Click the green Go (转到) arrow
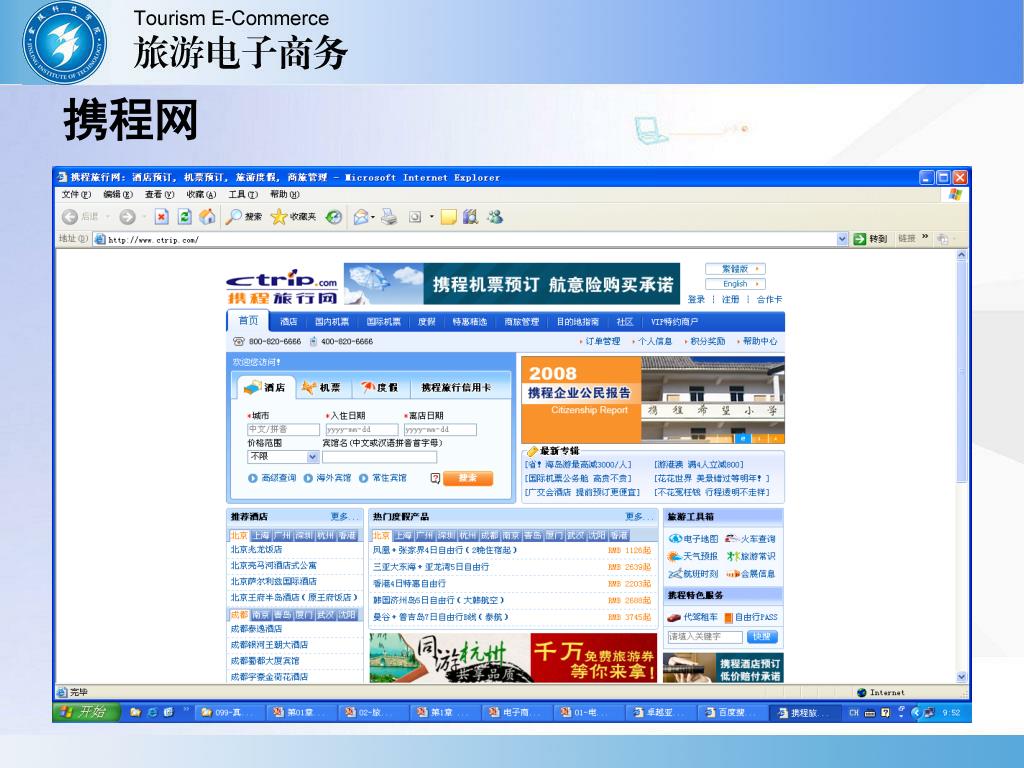Viewport: 1024px width, 768px height. point(860,239)
